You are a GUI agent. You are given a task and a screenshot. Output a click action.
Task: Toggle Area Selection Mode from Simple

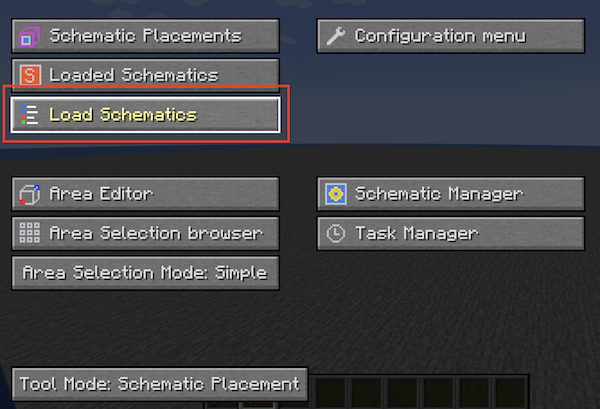145,273
